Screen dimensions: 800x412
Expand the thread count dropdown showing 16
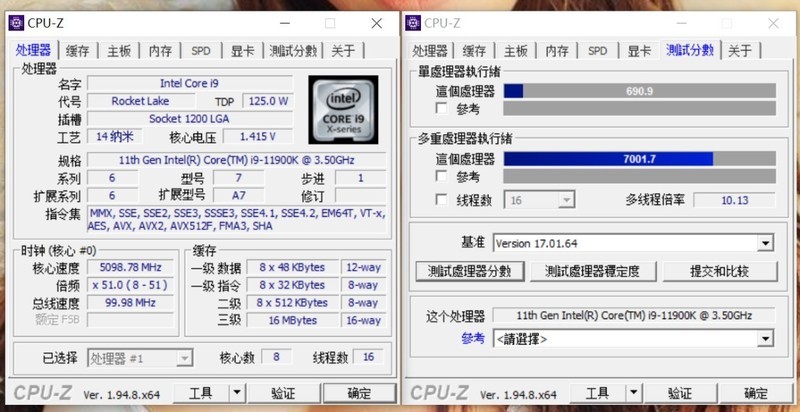click(566, 200)
